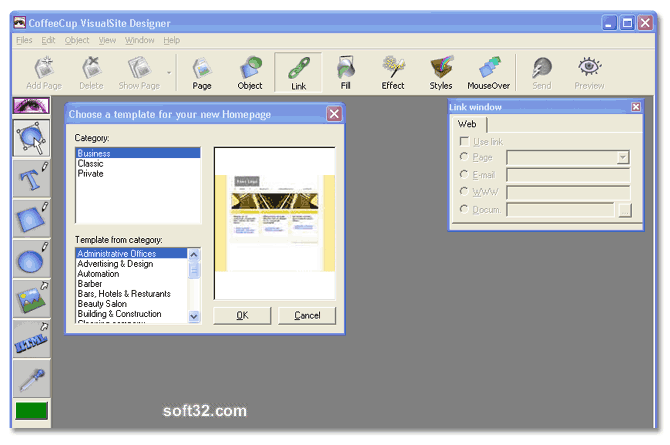Click the green color swatch in sidebar

31,411
